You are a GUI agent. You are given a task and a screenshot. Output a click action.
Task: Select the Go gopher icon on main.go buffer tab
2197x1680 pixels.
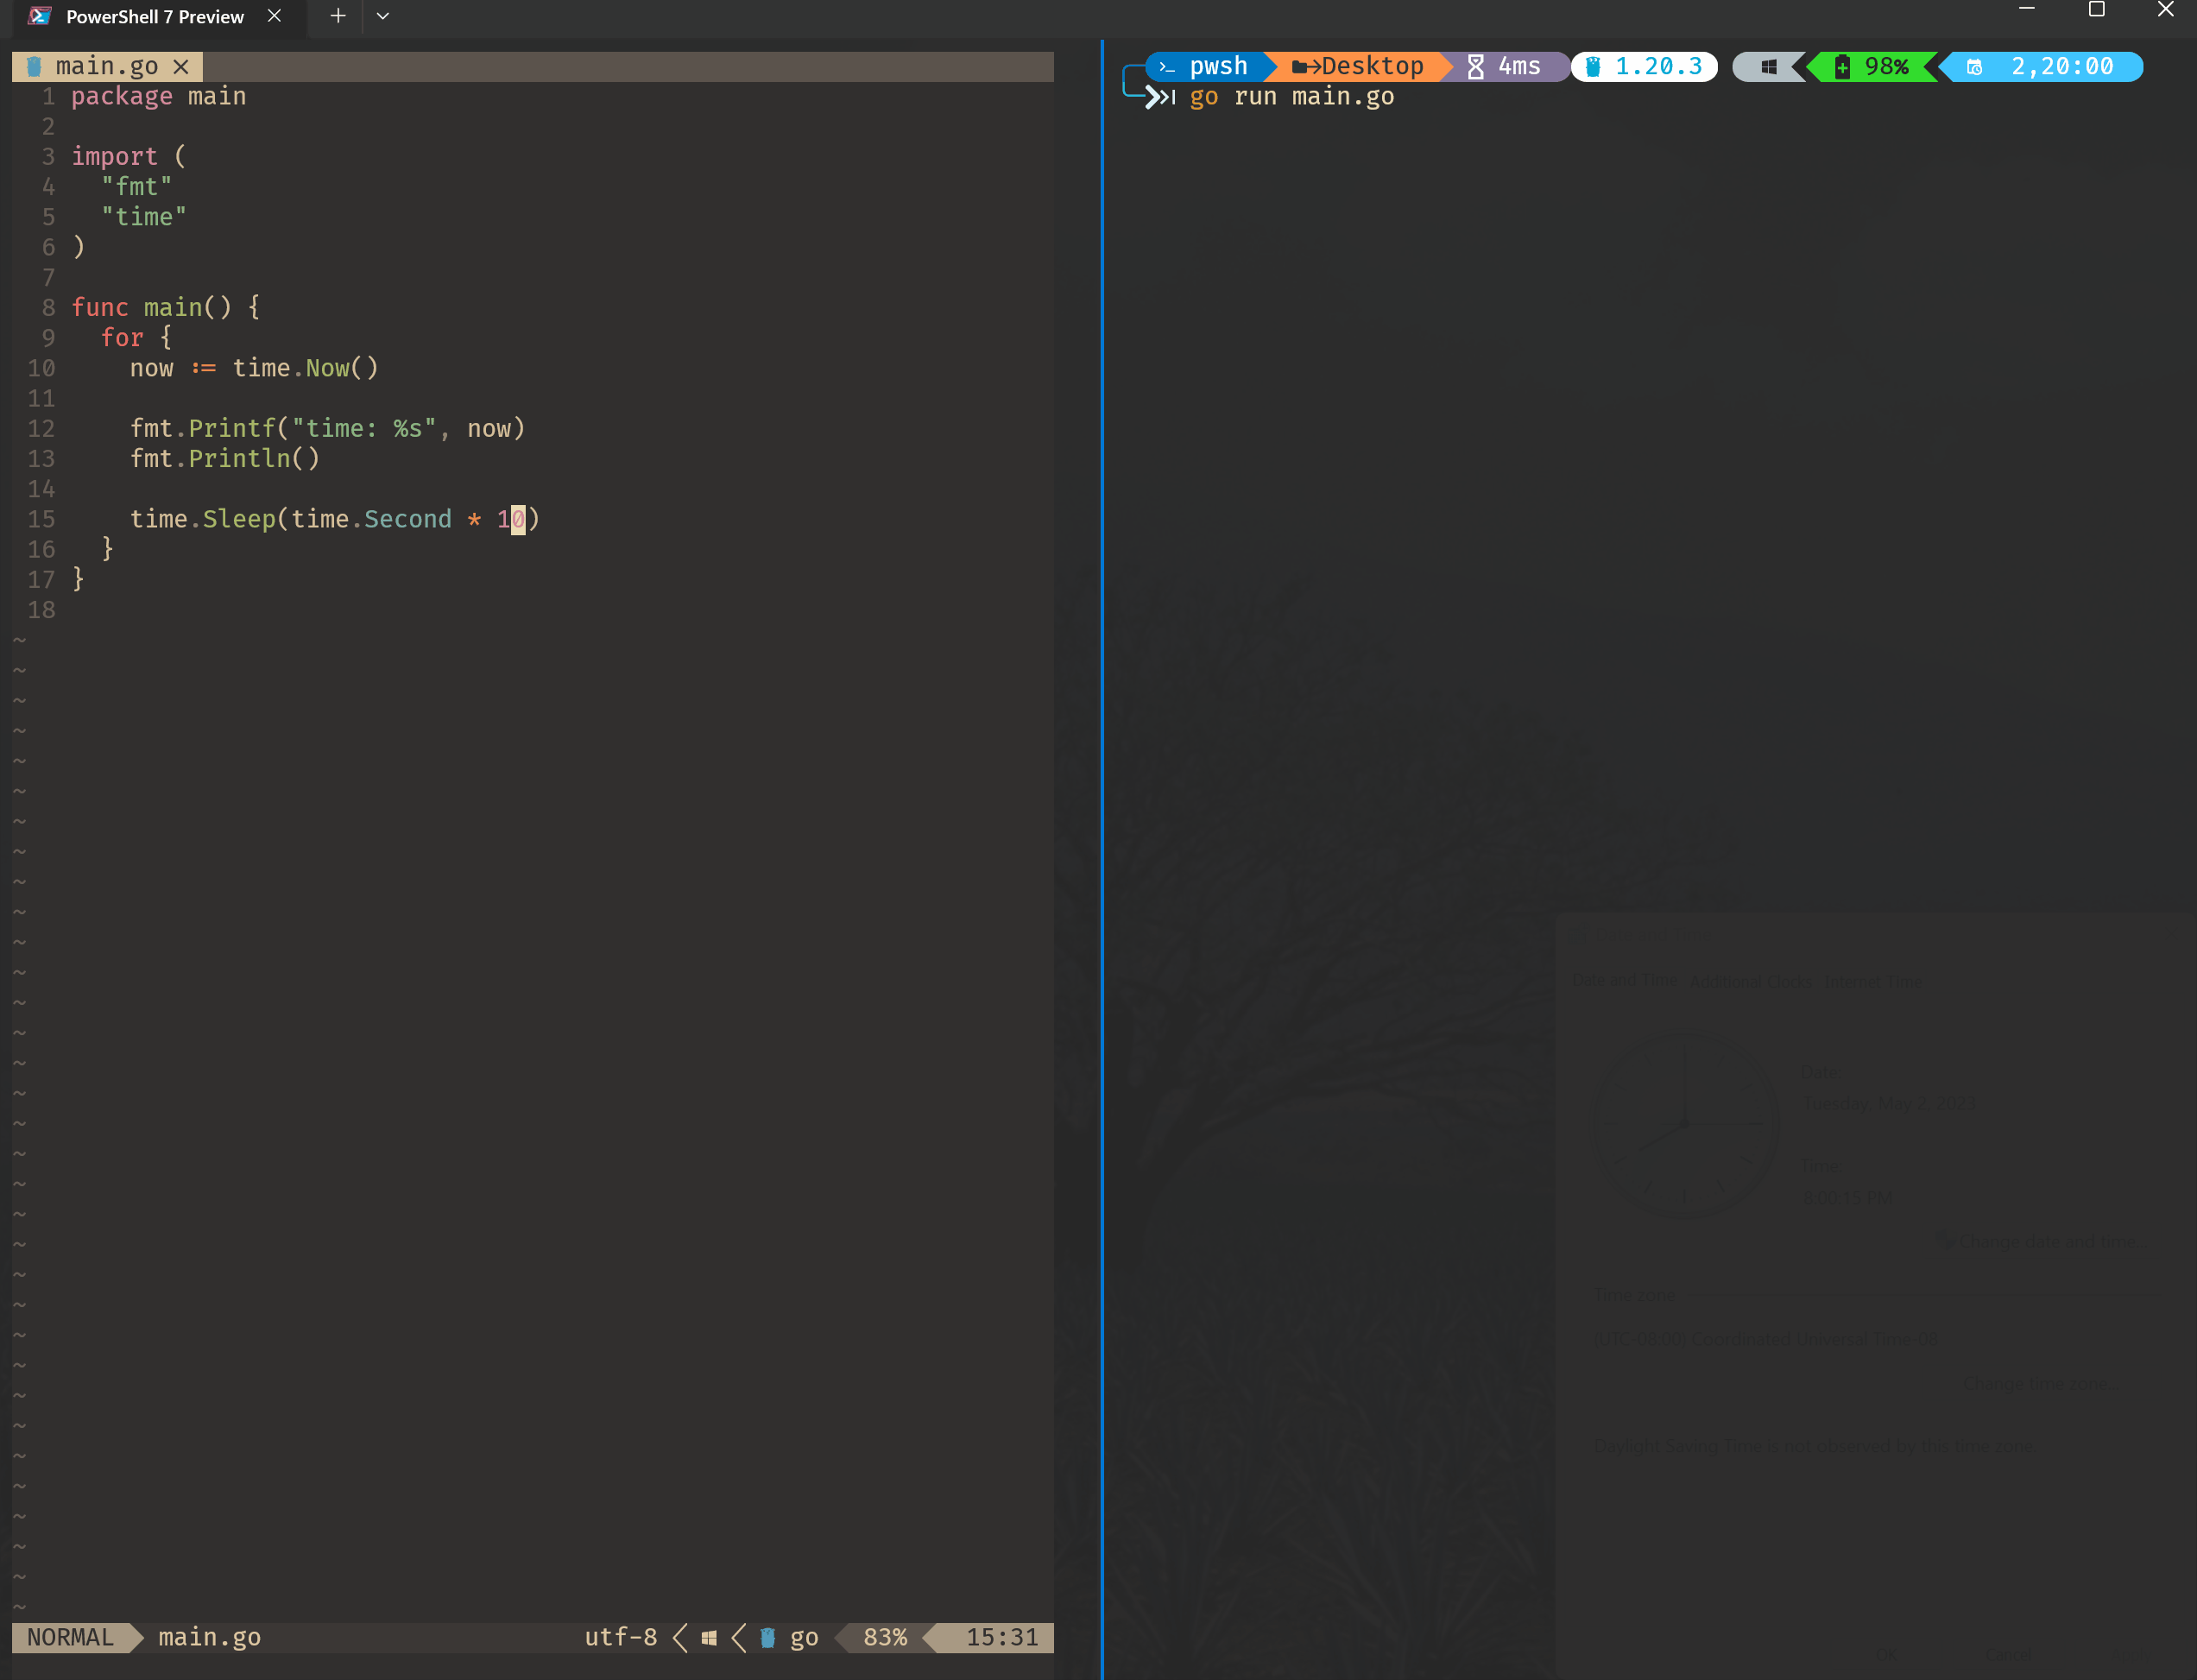click(x=33, y=66)
